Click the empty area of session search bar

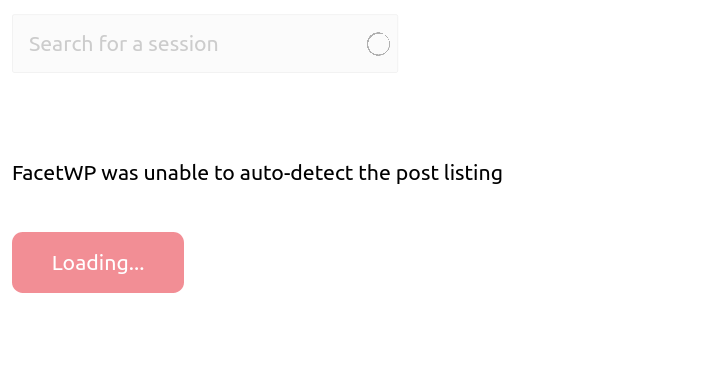[292, 44]
